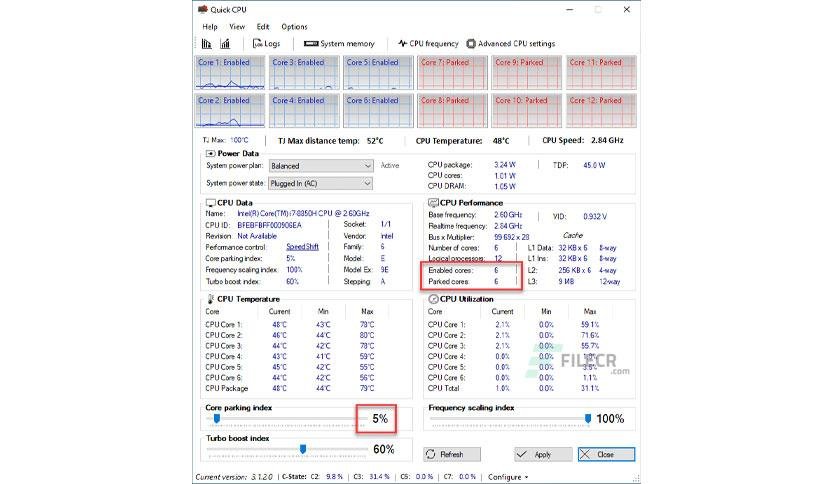This screenshot has height=484, width=836.
Task: Click the VID 0.932 V value
Action: 594,216
